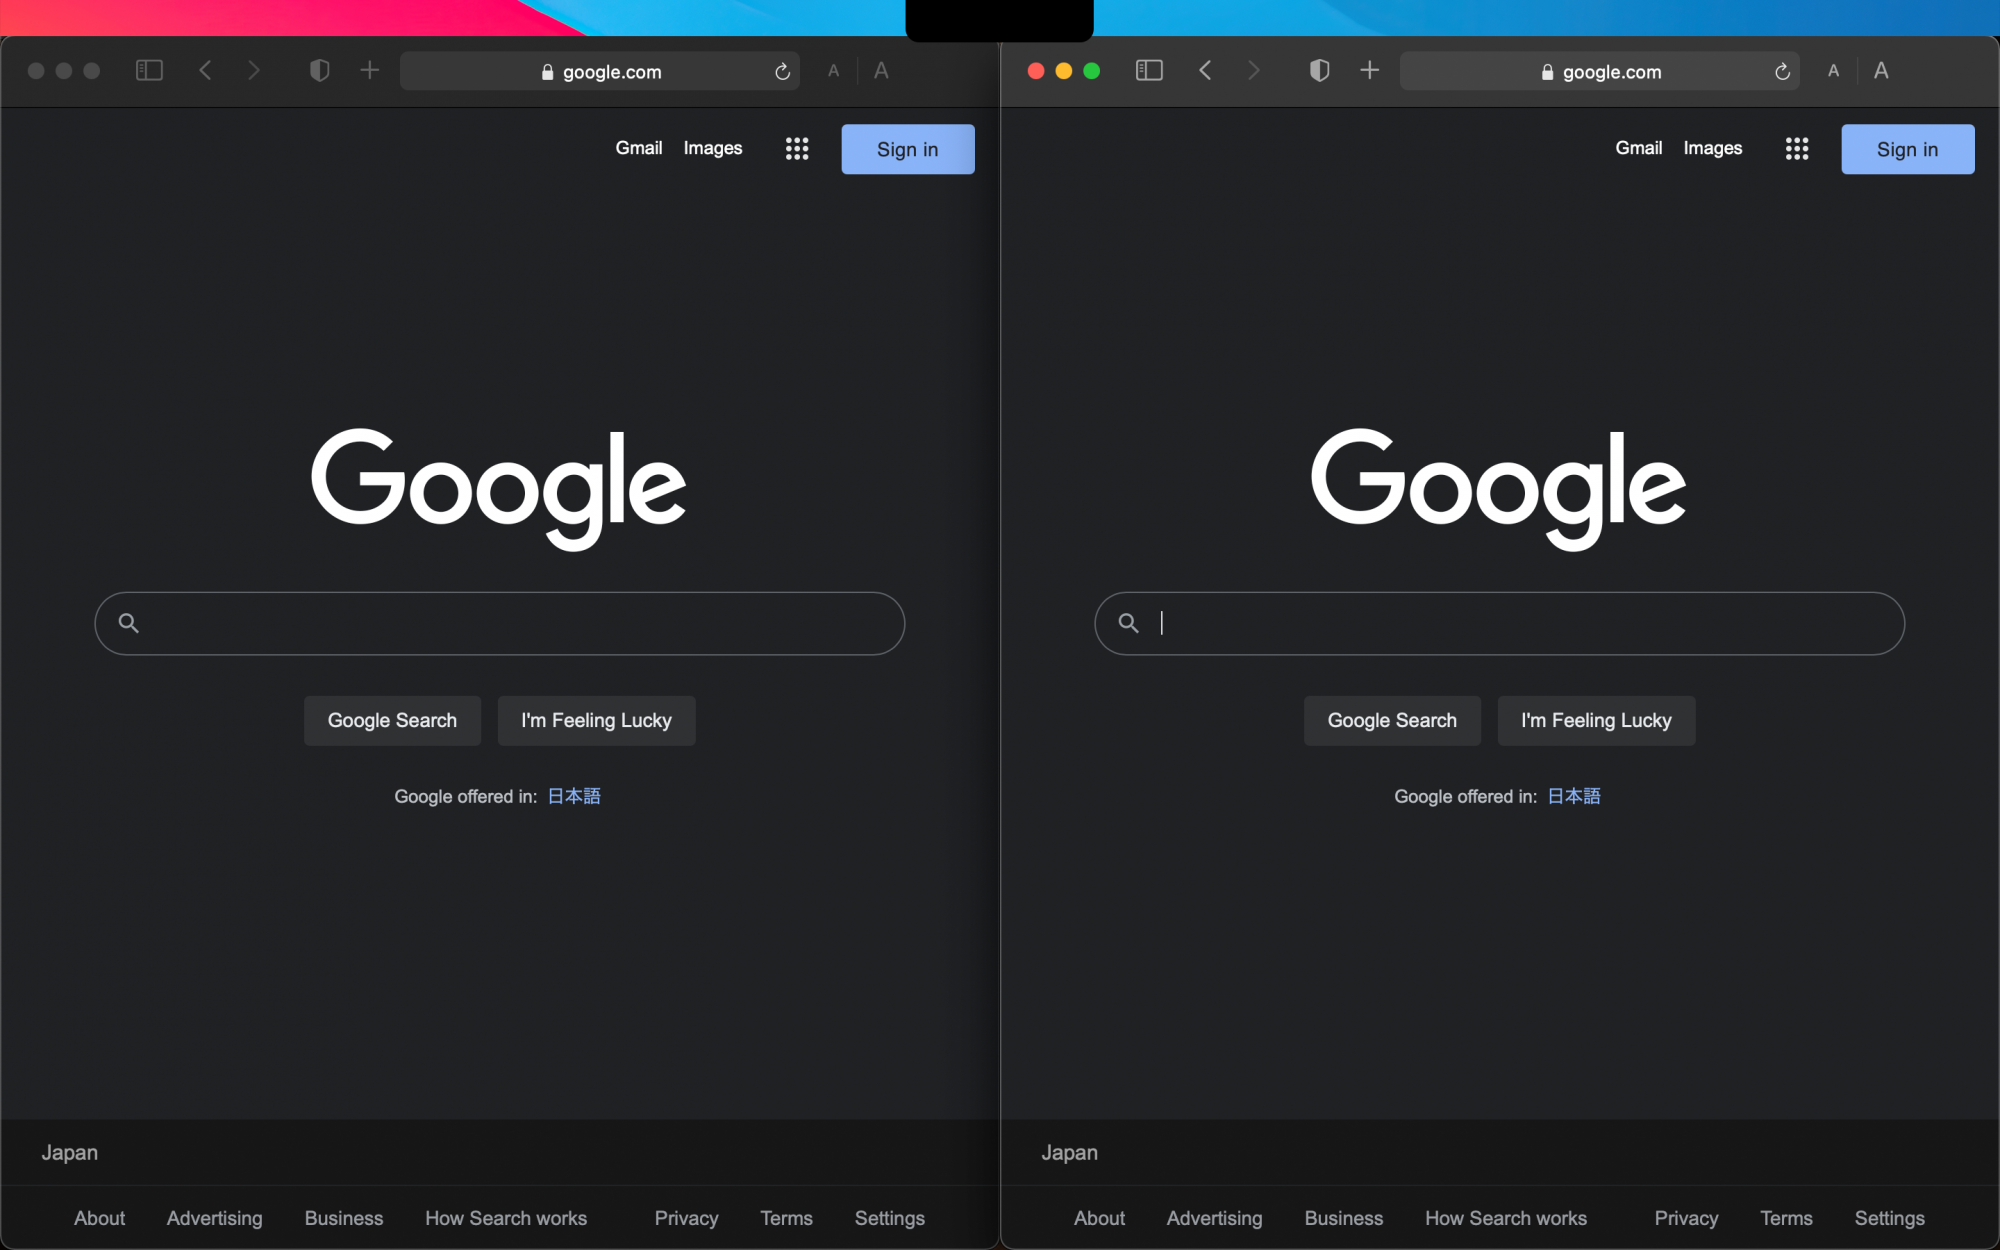Viewport: 2000px width, 1250px height.
Task: Open Images link in left window
Action: 712,148
